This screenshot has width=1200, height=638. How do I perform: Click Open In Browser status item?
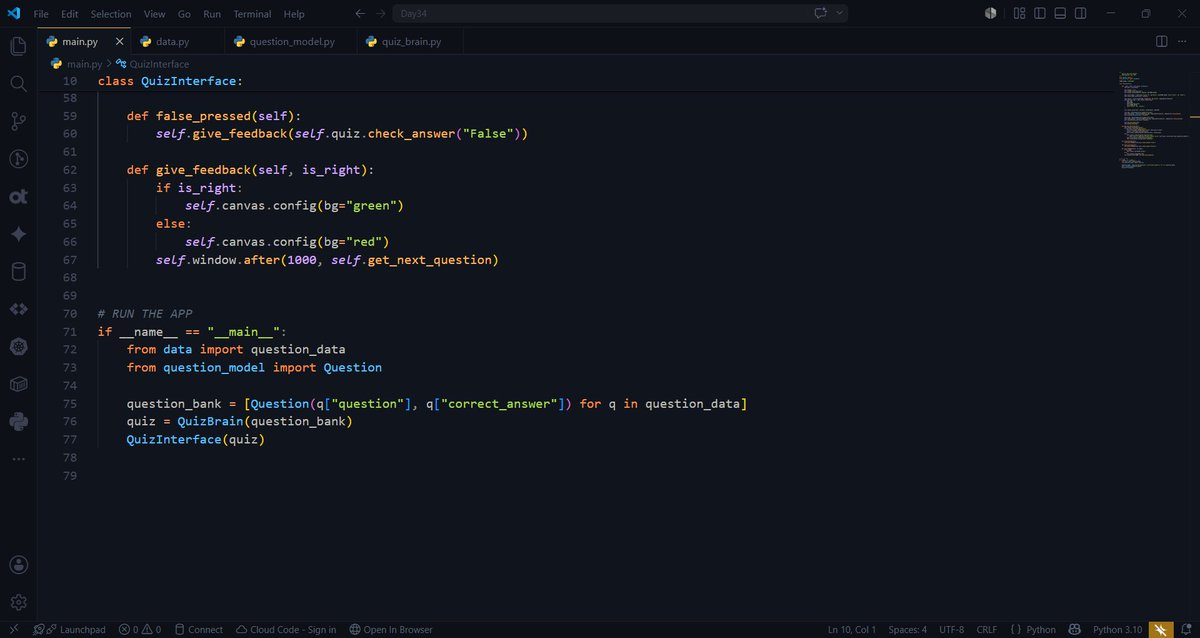tap(391, 630)
